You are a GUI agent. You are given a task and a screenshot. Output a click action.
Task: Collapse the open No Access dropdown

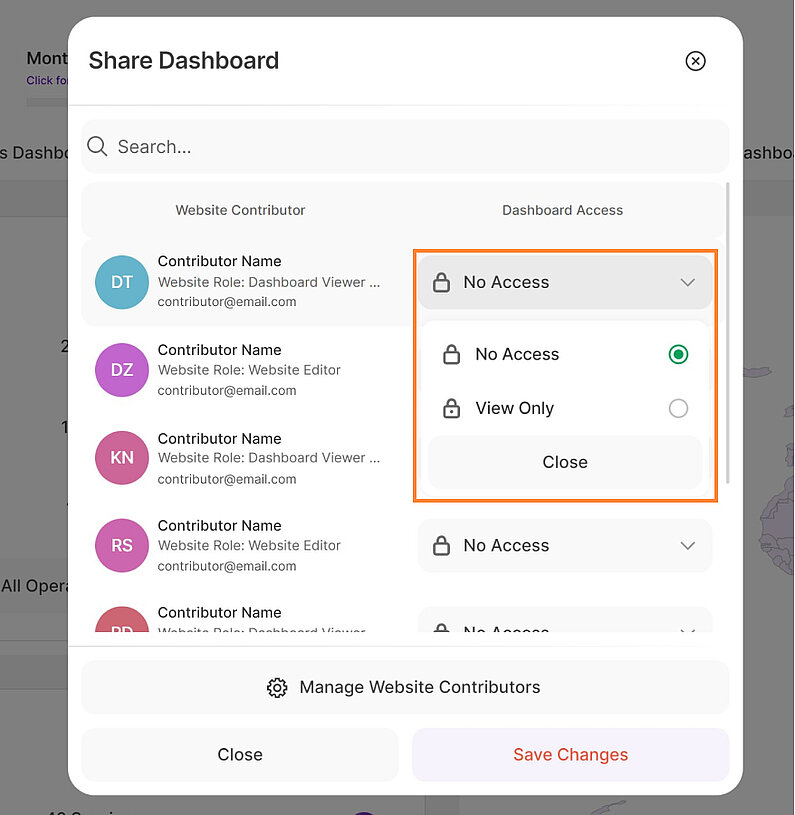pyautogui.click(x=565, y=462)
